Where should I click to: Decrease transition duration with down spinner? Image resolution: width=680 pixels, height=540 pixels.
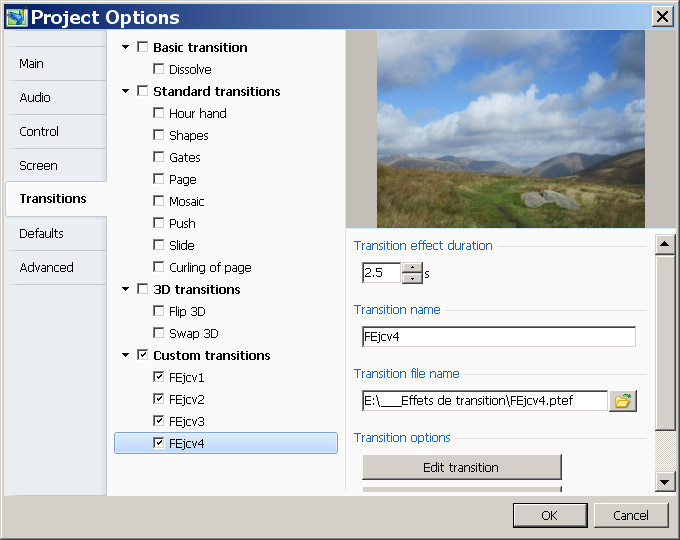412,278
